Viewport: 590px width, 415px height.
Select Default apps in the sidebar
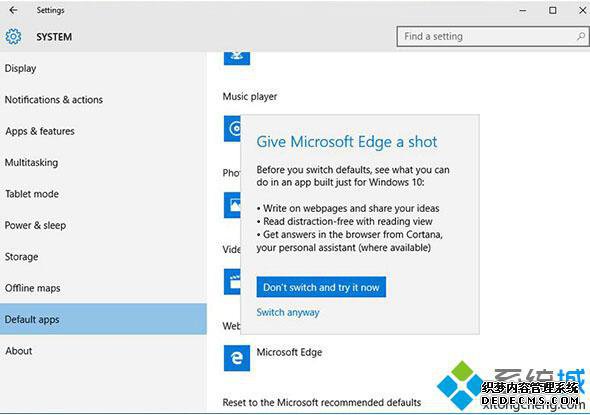(103, 319)
